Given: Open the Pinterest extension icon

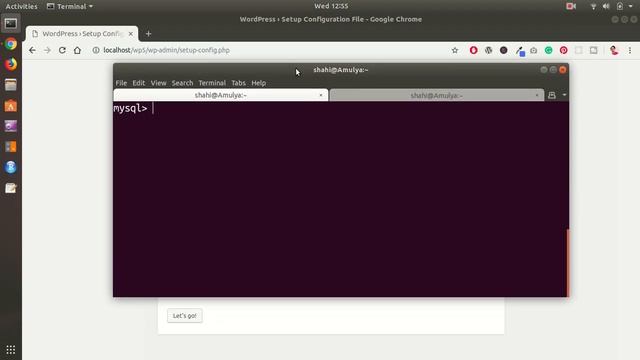Looking at the screenshot, I should click(564, 50).
